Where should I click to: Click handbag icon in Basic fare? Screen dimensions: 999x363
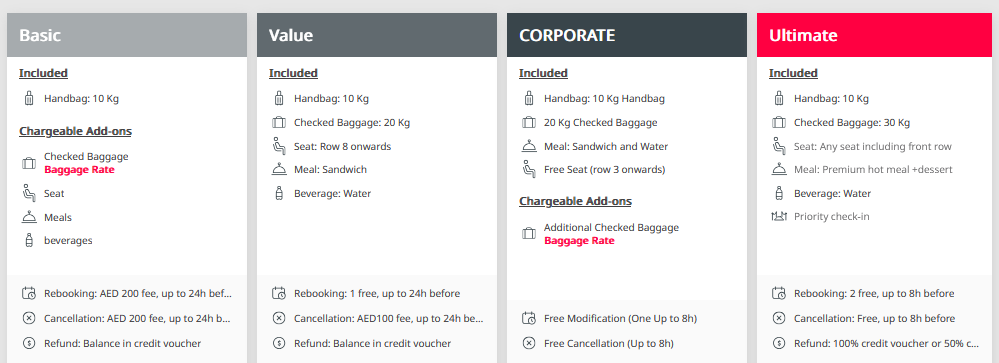click(29, 99)
